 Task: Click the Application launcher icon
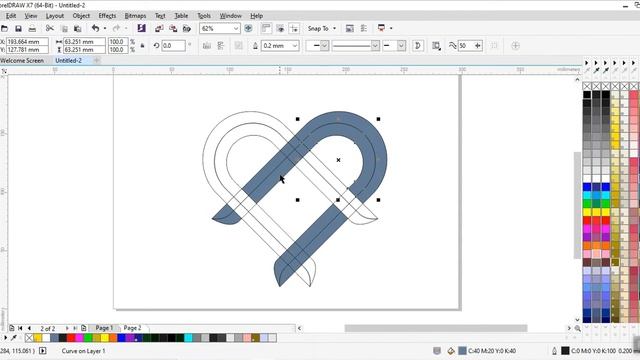tap(381, 28)
